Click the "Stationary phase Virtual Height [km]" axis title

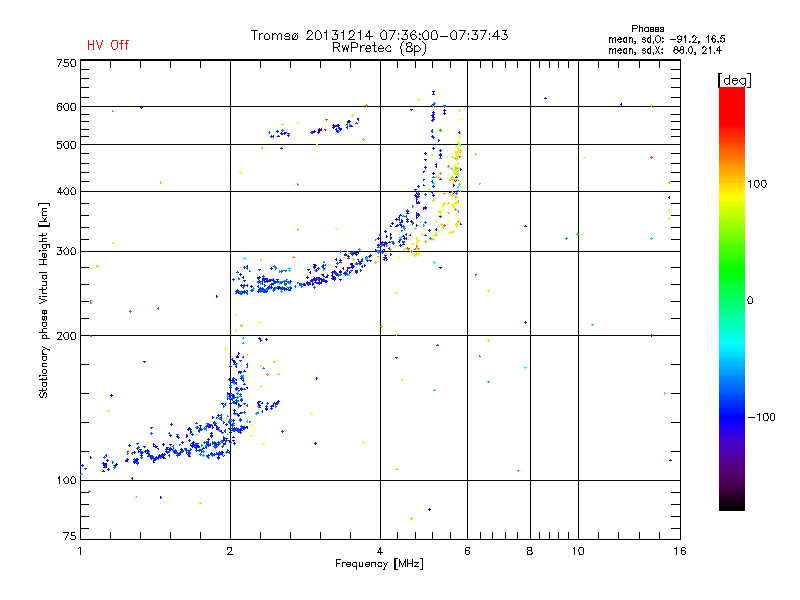[x=44, y=300]
